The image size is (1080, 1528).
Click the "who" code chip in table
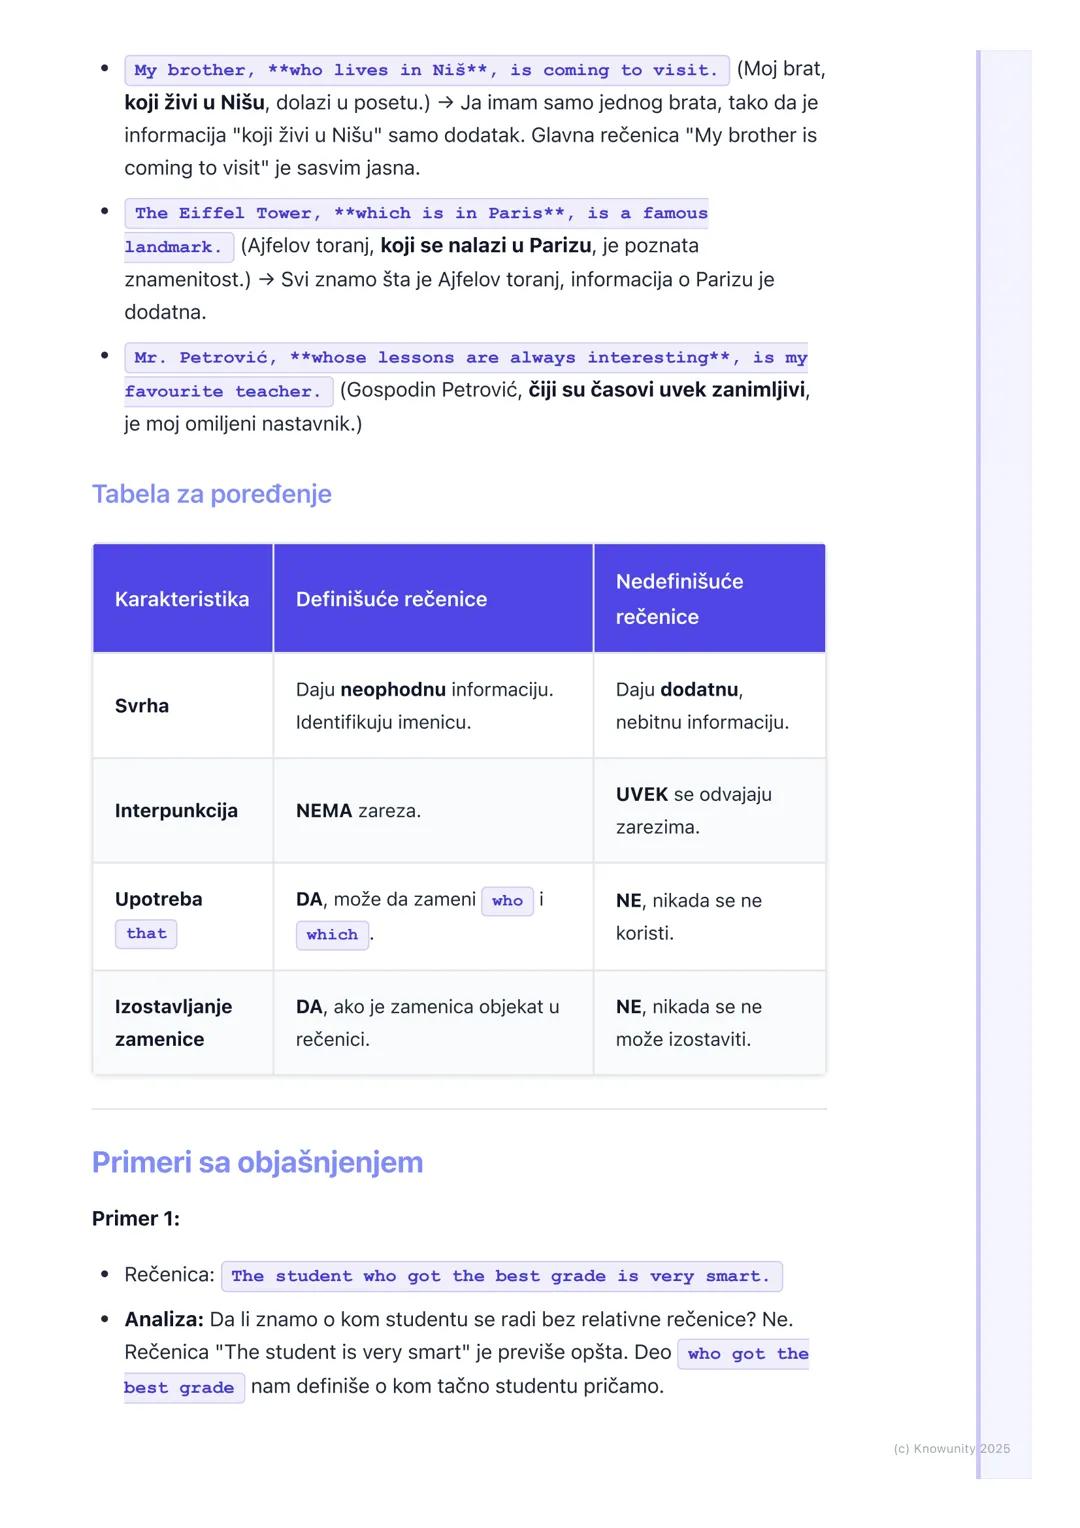point(507,901)
